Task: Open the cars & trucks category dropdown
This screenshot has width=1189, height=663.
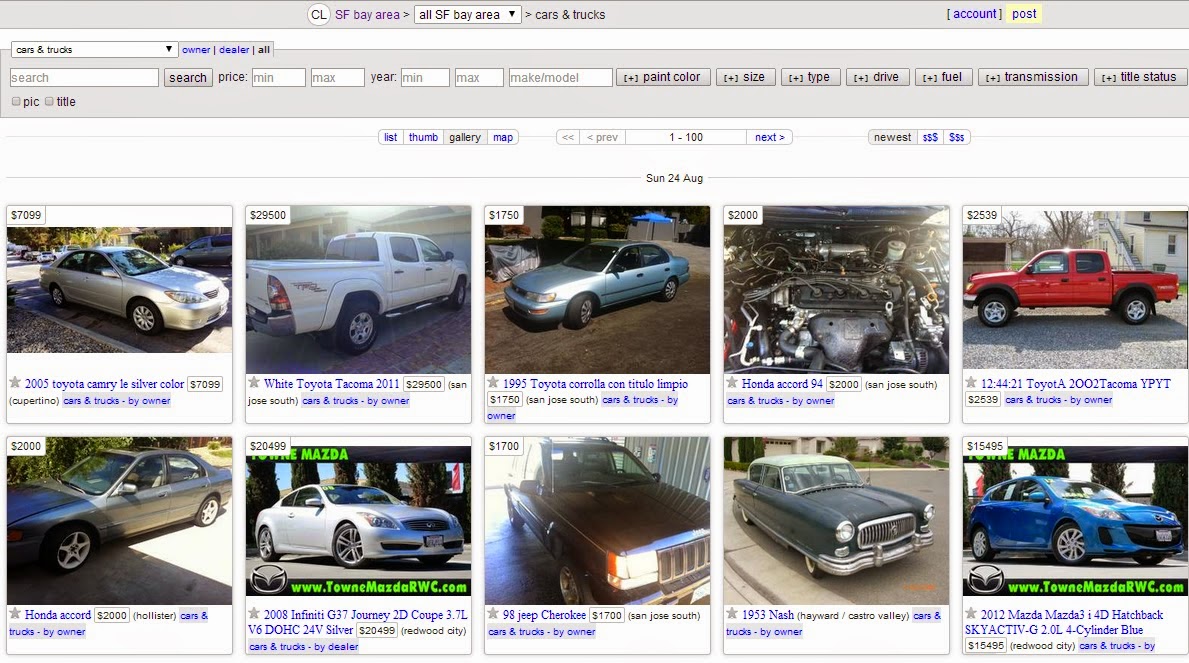Action: [x=94, y=49]
